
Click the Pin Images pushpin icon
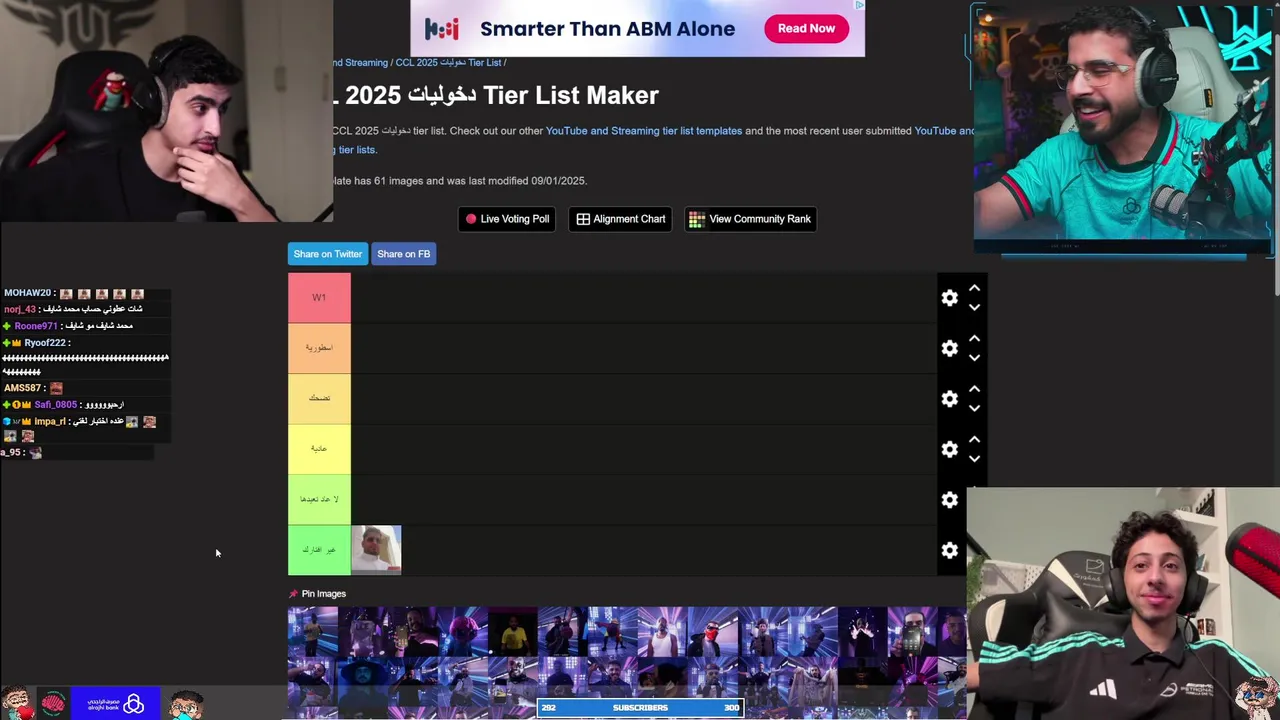pos(293,594)
